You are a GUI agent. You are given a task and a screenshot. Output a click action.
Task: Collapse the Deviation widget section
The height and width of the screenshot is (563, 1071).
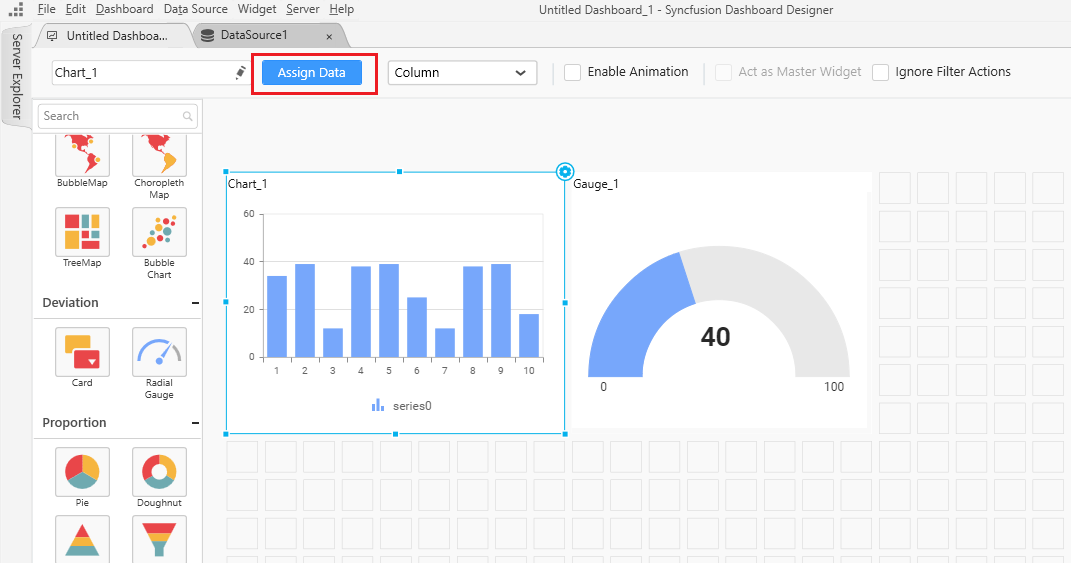tap(195, 303)
